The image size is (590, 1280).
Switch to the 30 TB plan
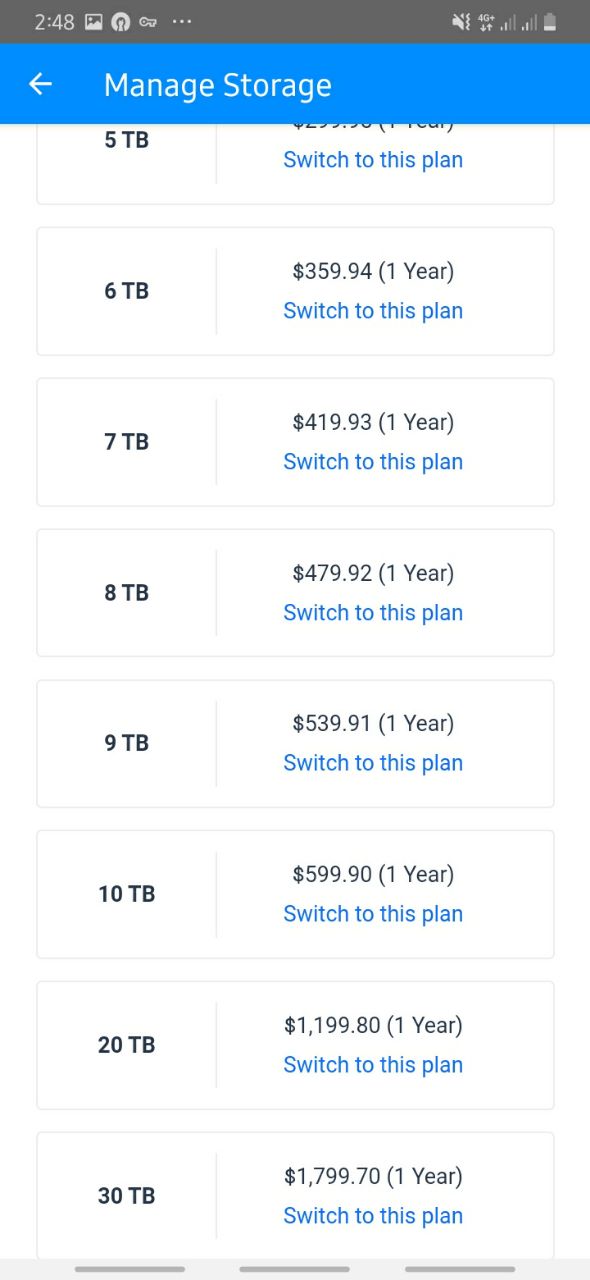pos(373,1216)
